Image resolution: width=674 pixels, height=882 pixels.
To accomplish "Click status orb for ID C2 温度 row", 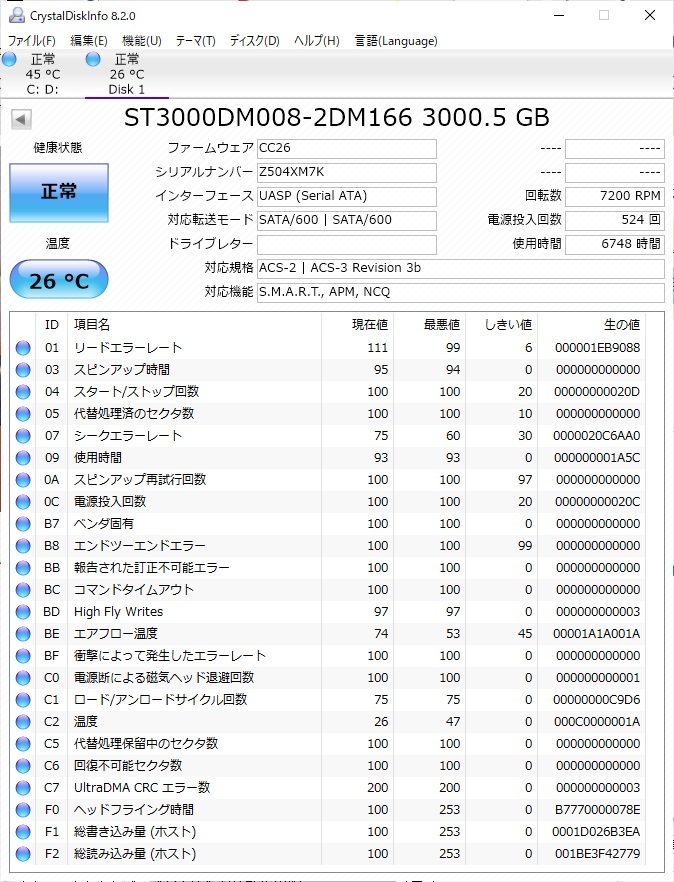I will [23, 722].
